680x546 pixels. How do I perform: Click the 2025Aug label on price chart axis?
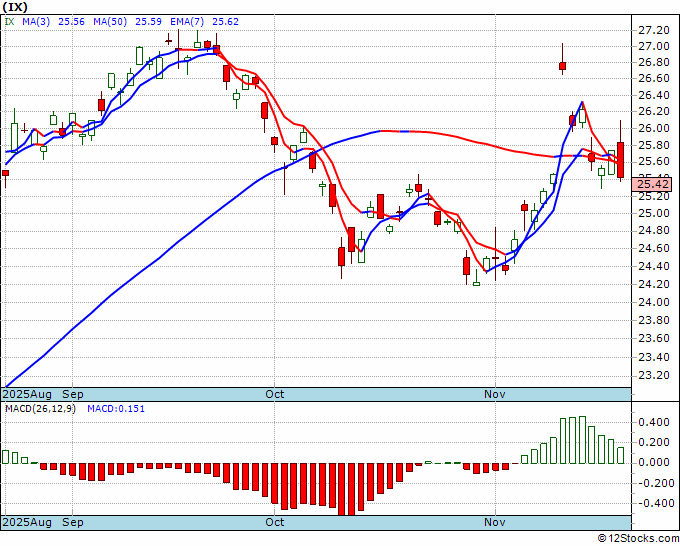click(x=27, y=394)
